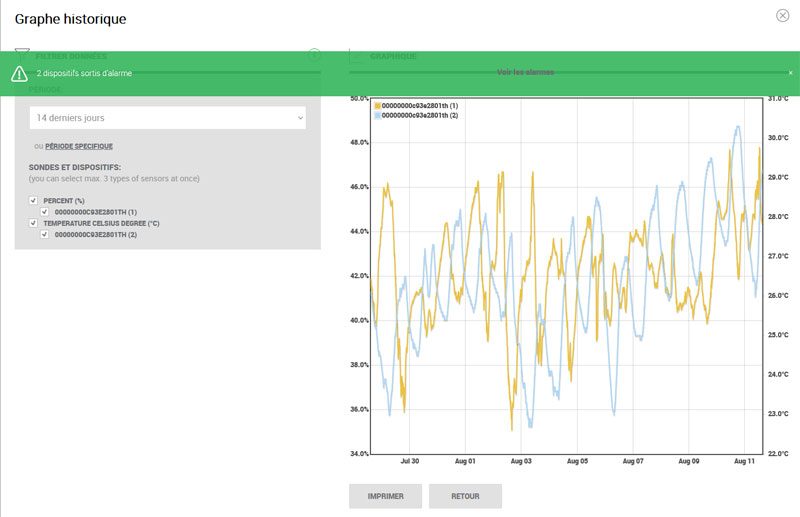The width and height of the screenshot is (800, 517).
Task: Open the 14 derniers jours period dropdown
Action: (168, 118)
